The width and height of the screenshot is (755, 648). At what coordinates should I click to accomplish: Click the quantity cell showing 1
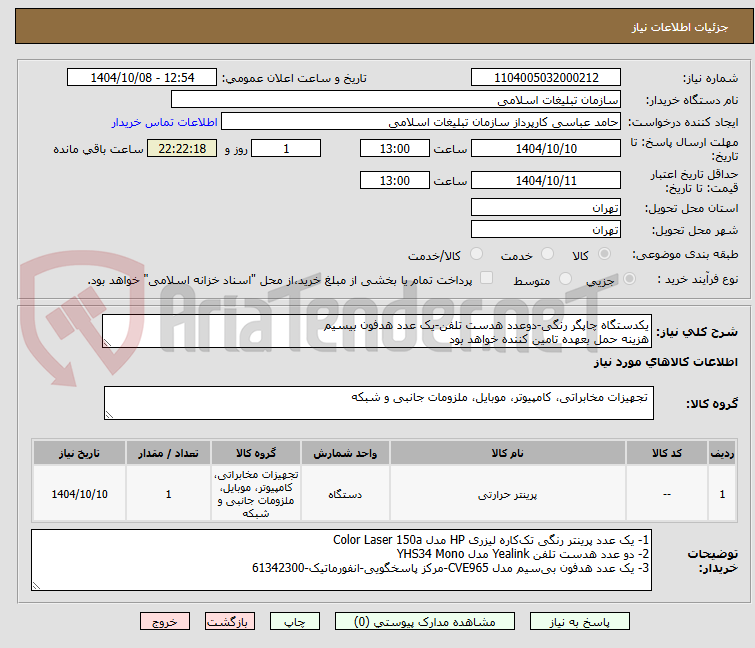168,494
